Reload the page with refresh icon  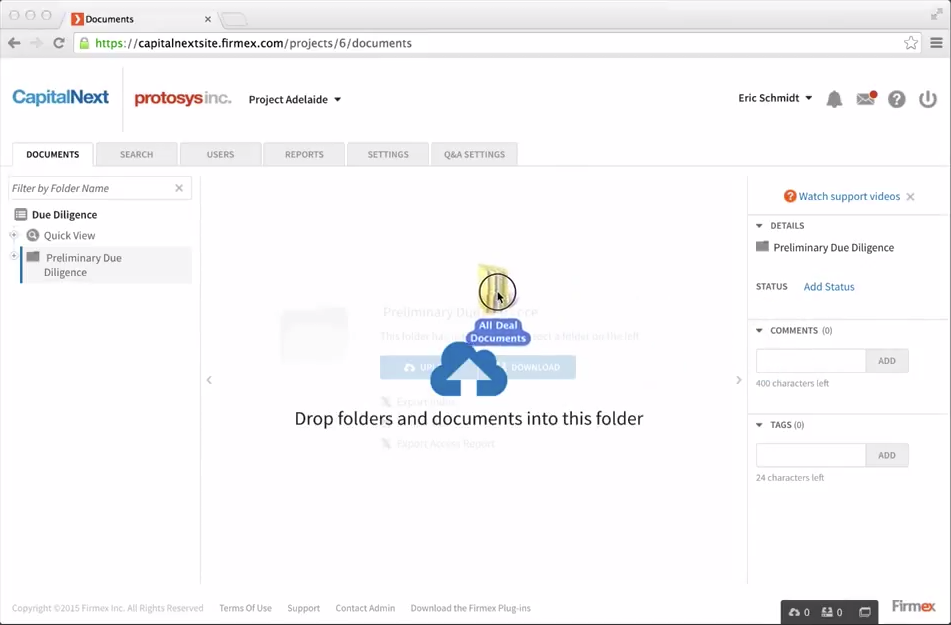click(59, 43)
